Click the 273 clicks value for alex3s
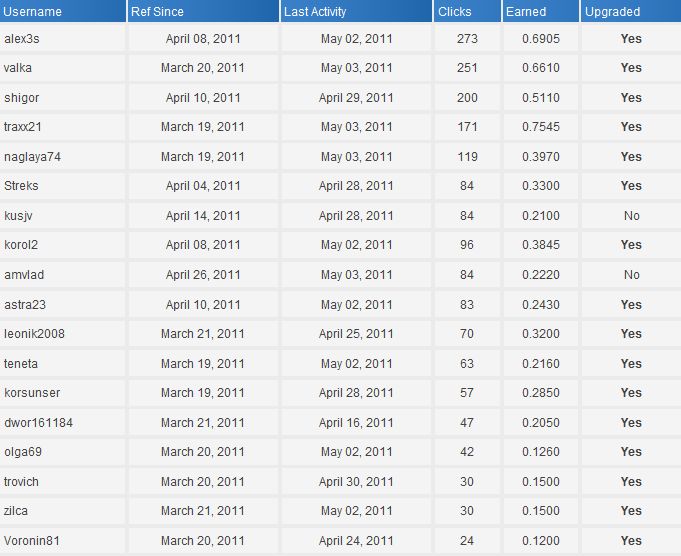The width and height of the screenshot is (681, 556). coord(467,39)
